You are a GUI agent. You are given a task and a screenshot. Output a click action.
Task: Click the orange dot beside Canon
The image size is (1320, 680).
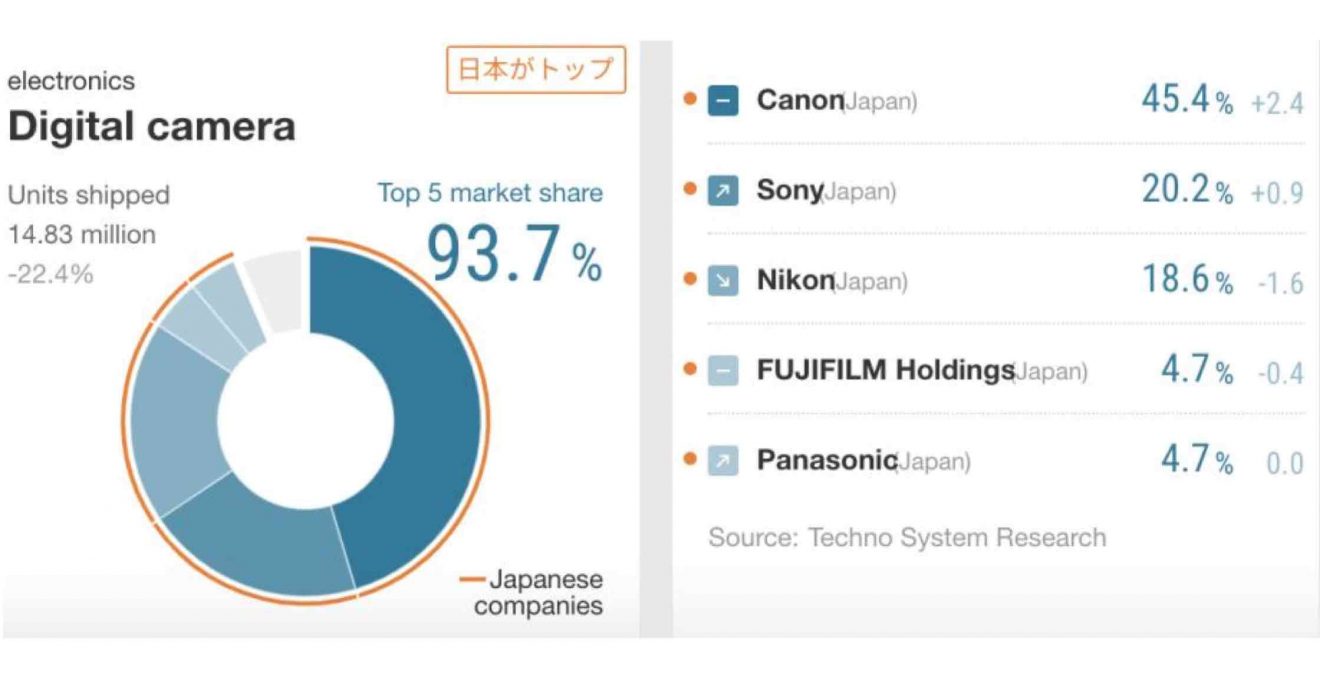click(689, 99)
